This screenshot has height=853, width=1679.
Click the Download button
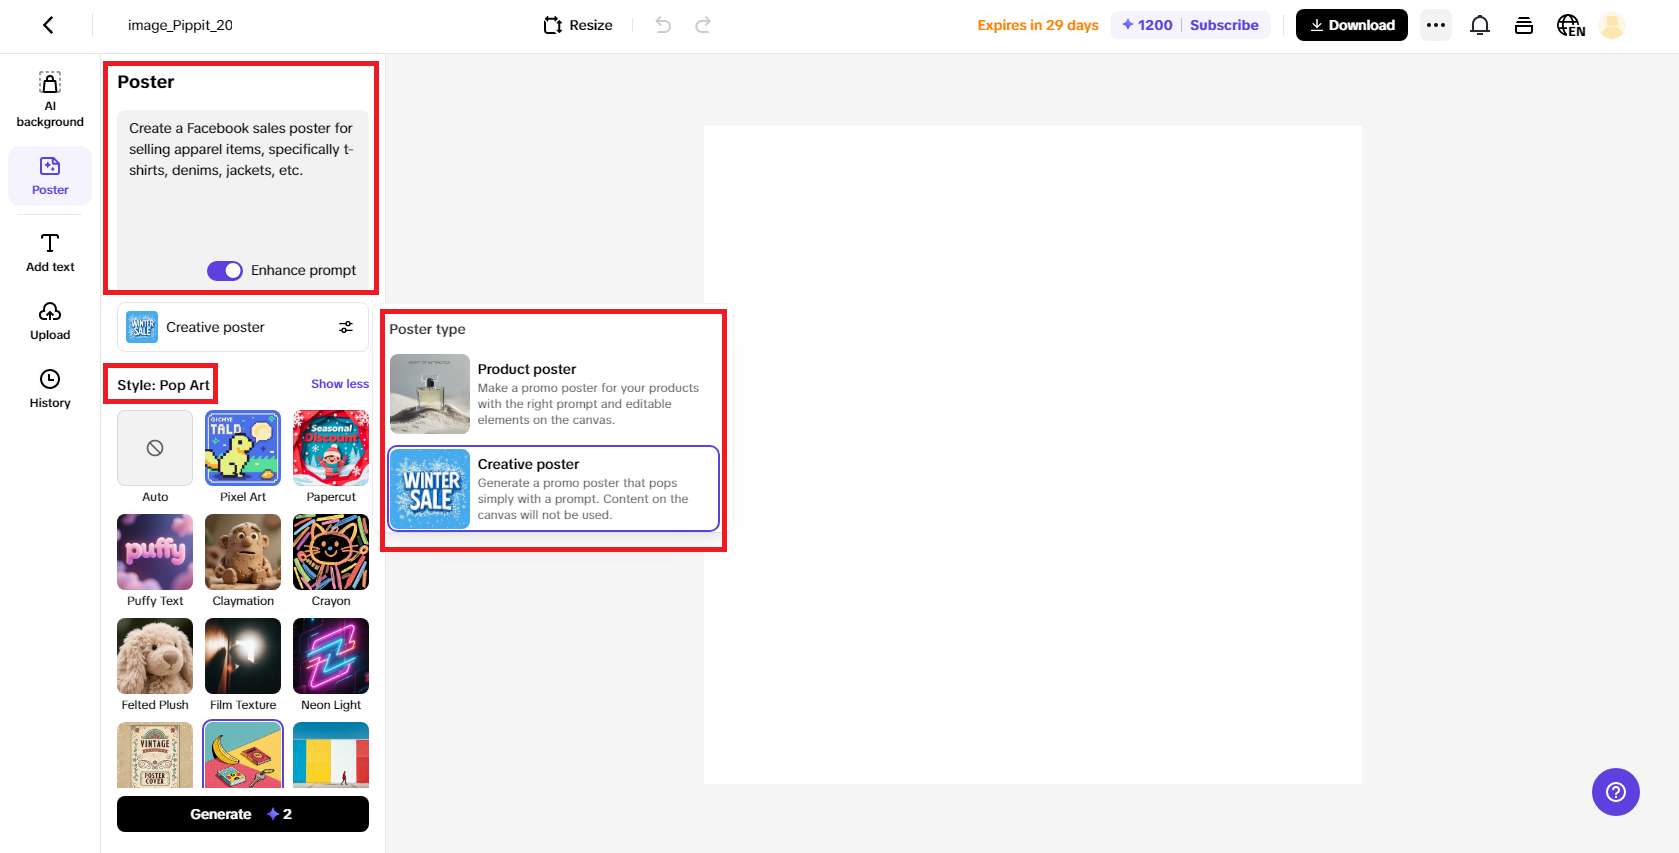point(1352,25)
